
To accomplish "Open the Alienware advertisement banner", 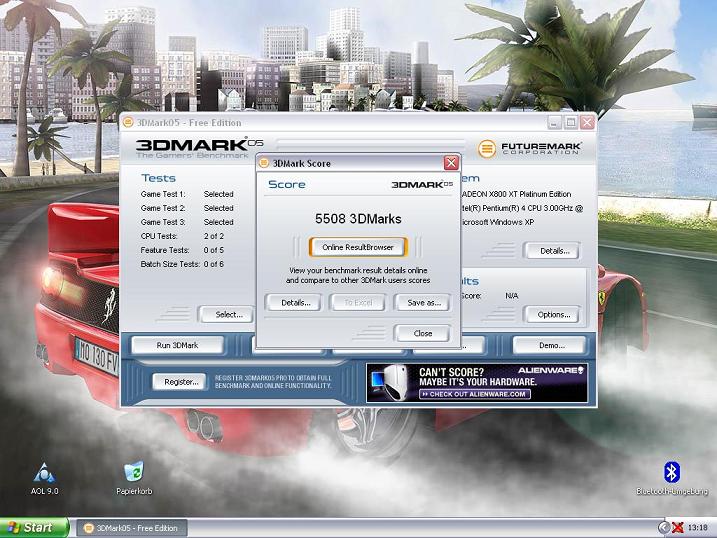I will (477, 383).
